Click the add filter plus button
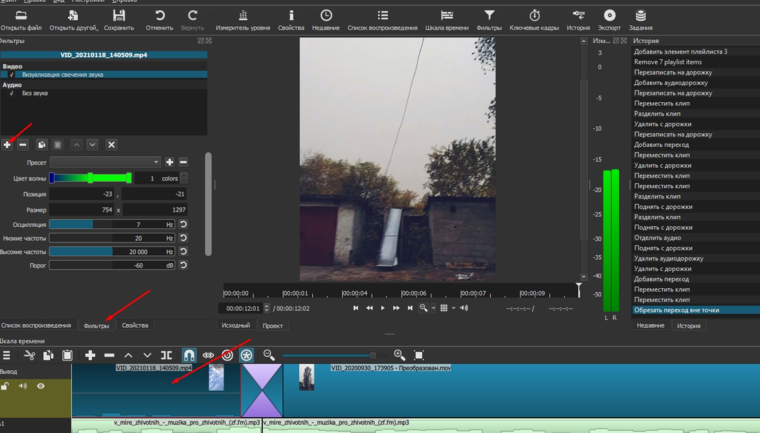This screenshot has width=760, height=433. click(7, 145)
